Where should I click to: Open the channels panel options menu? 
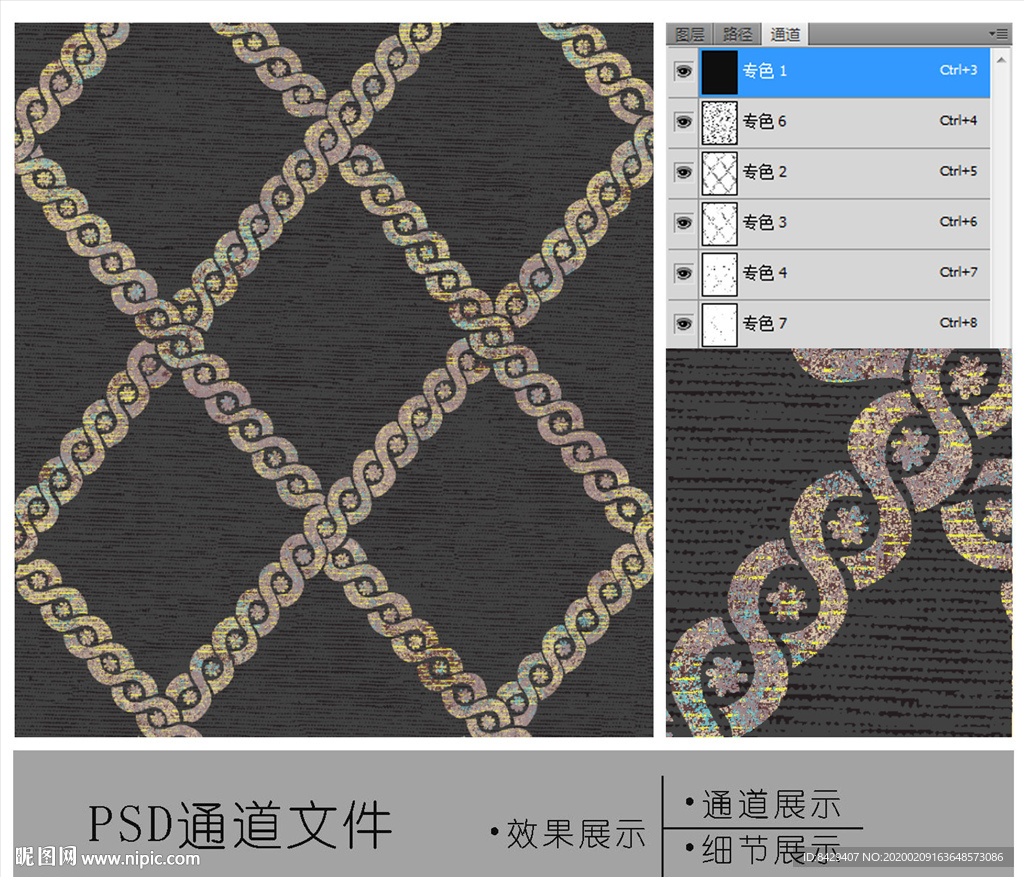[998, 33]
